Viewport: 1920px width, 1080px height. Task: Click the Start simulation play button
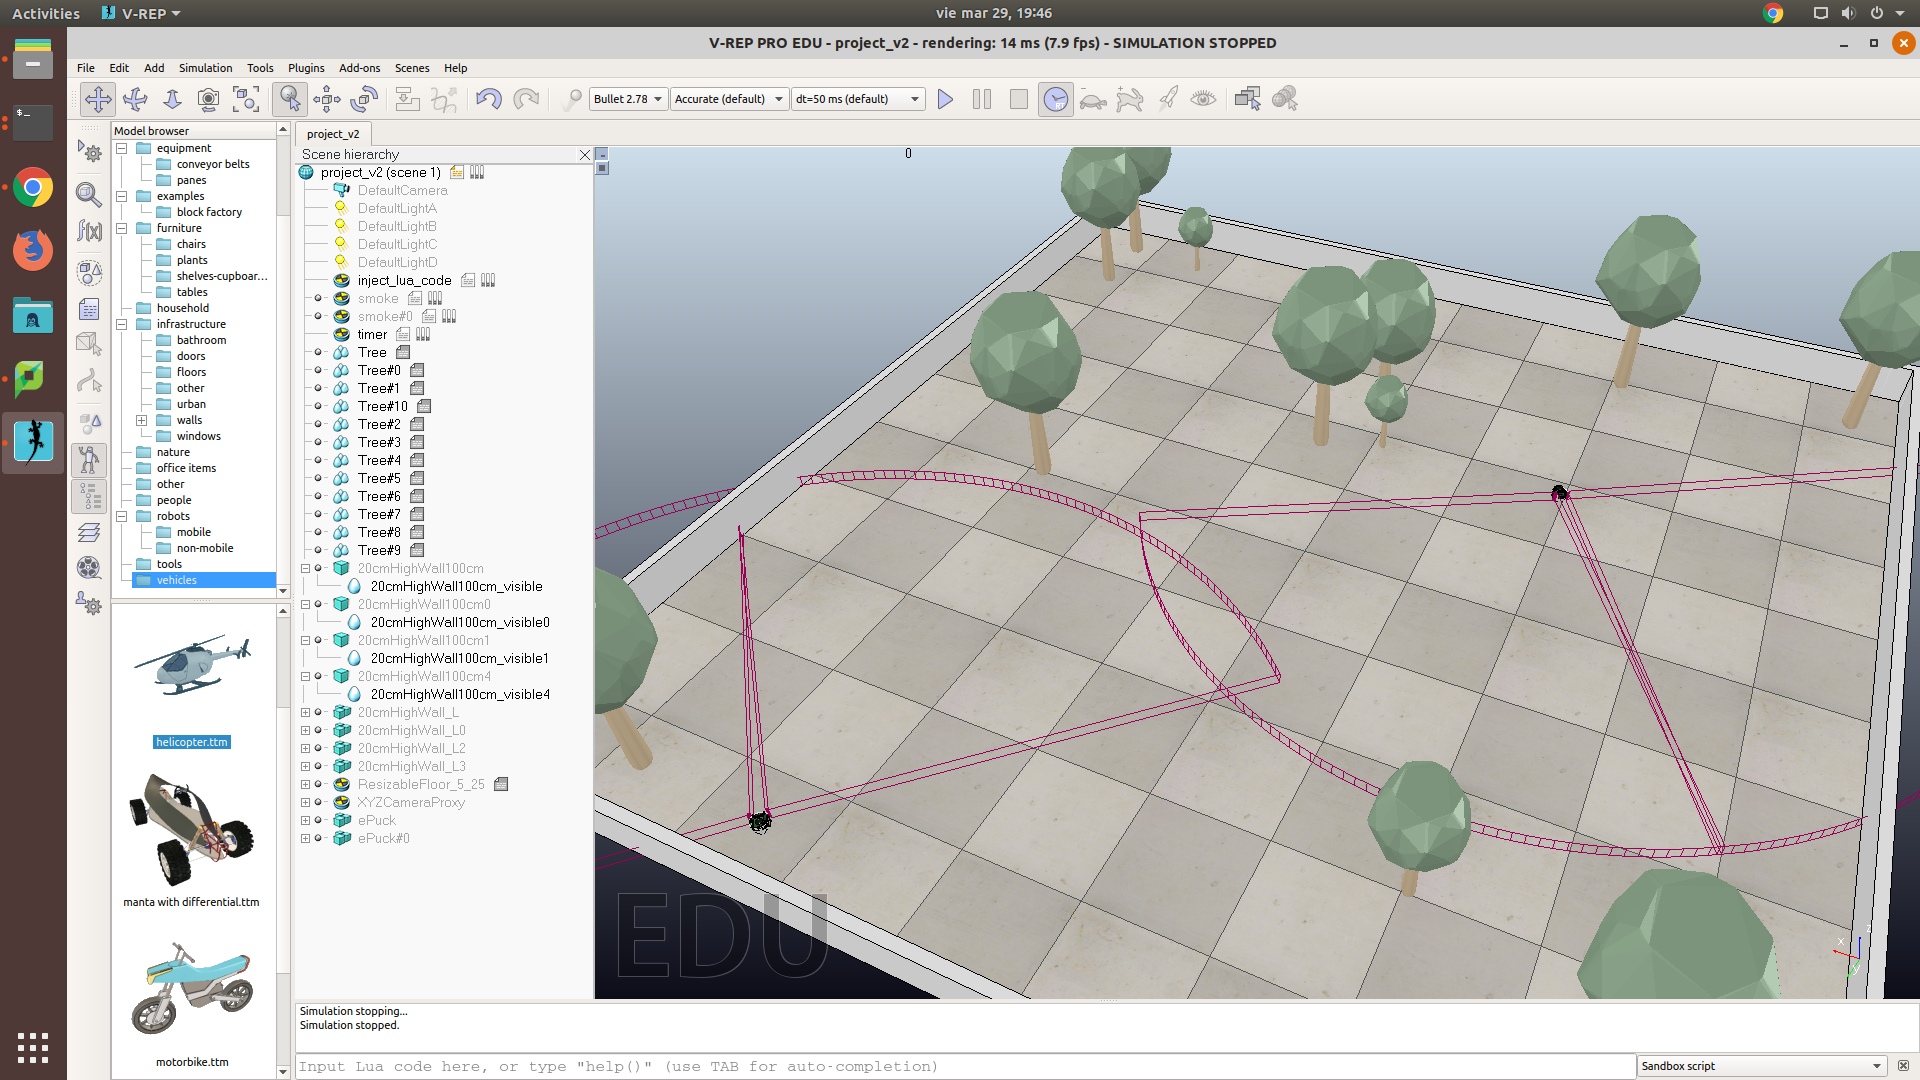point(945,99)
